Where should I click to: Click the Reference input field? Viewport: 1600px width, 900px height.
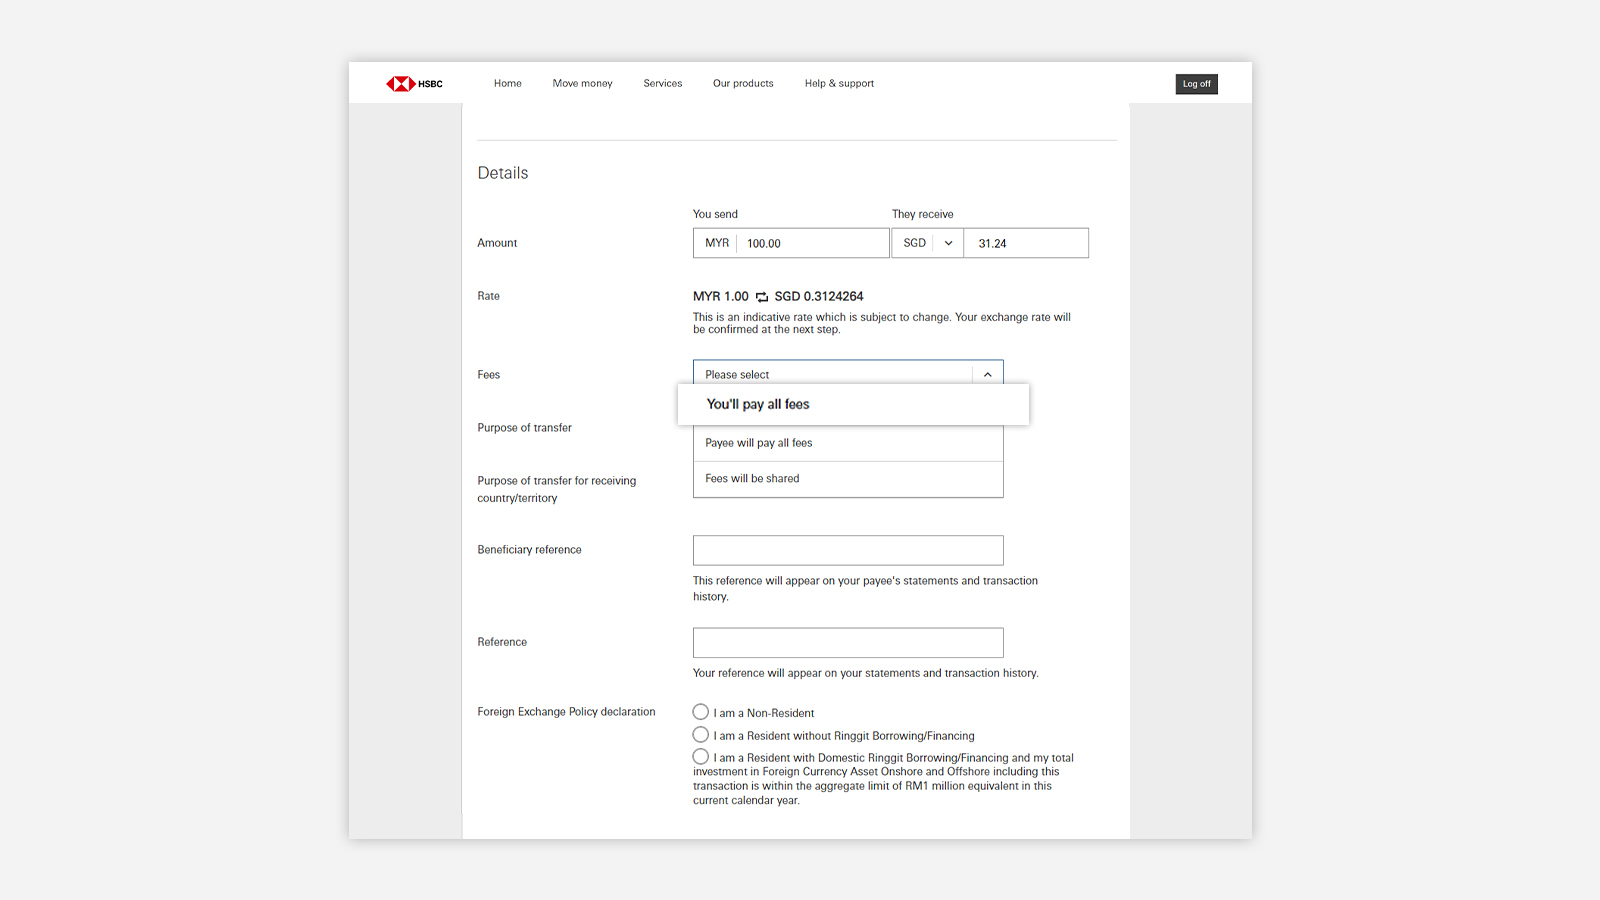point(848,643)
